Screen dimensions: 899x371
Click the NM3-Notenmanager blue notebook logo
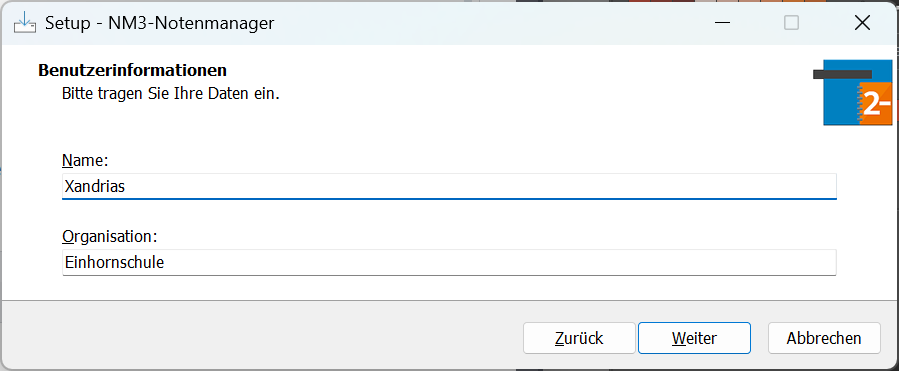pyautogui.click(x=858, y=92)
